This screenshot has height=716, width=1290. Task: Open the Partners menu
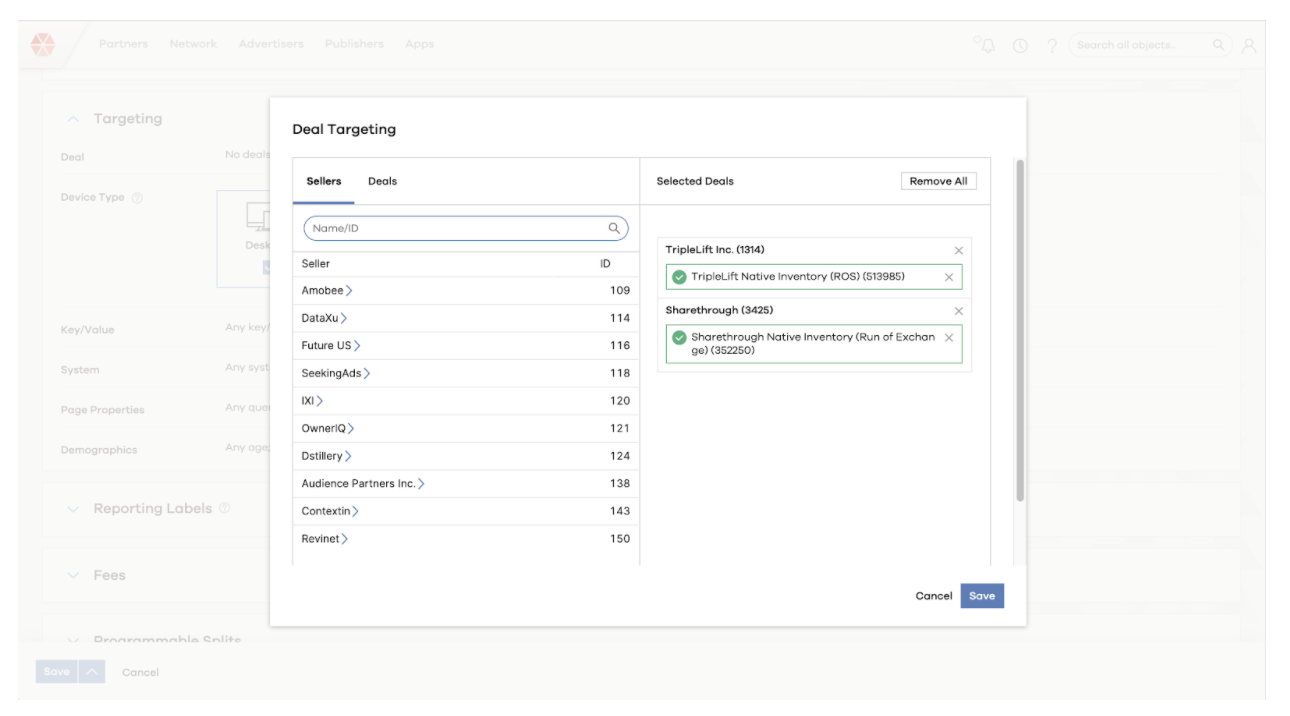[124, 44]
